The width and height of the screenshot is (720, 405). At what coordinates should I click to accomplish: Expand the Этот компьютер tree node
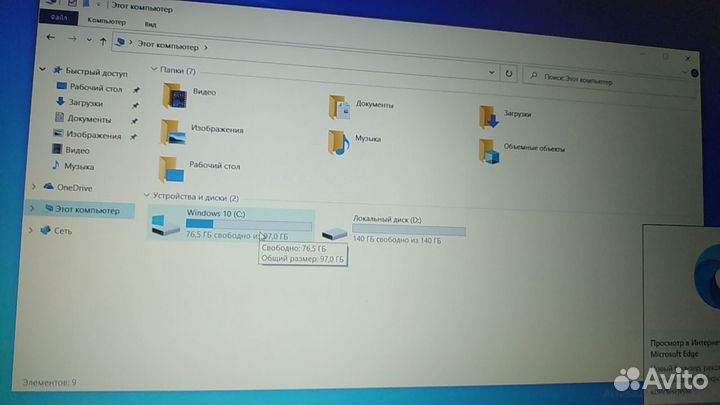(x=32, y=208)
